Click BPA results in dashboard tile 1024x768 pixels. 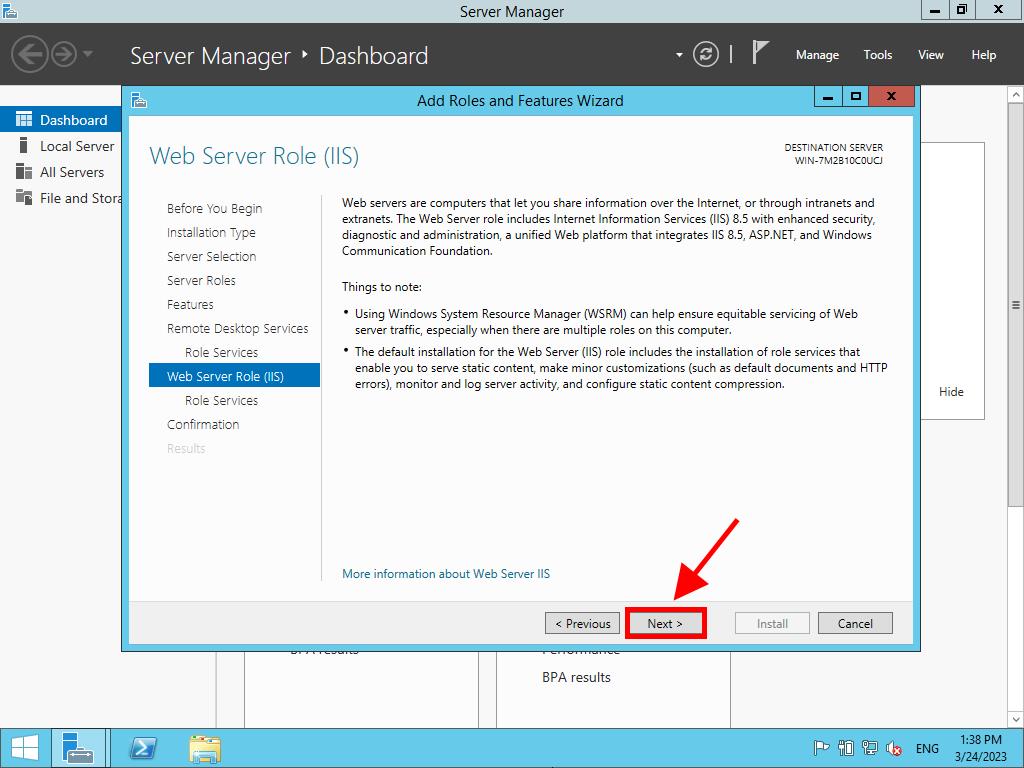576,677
